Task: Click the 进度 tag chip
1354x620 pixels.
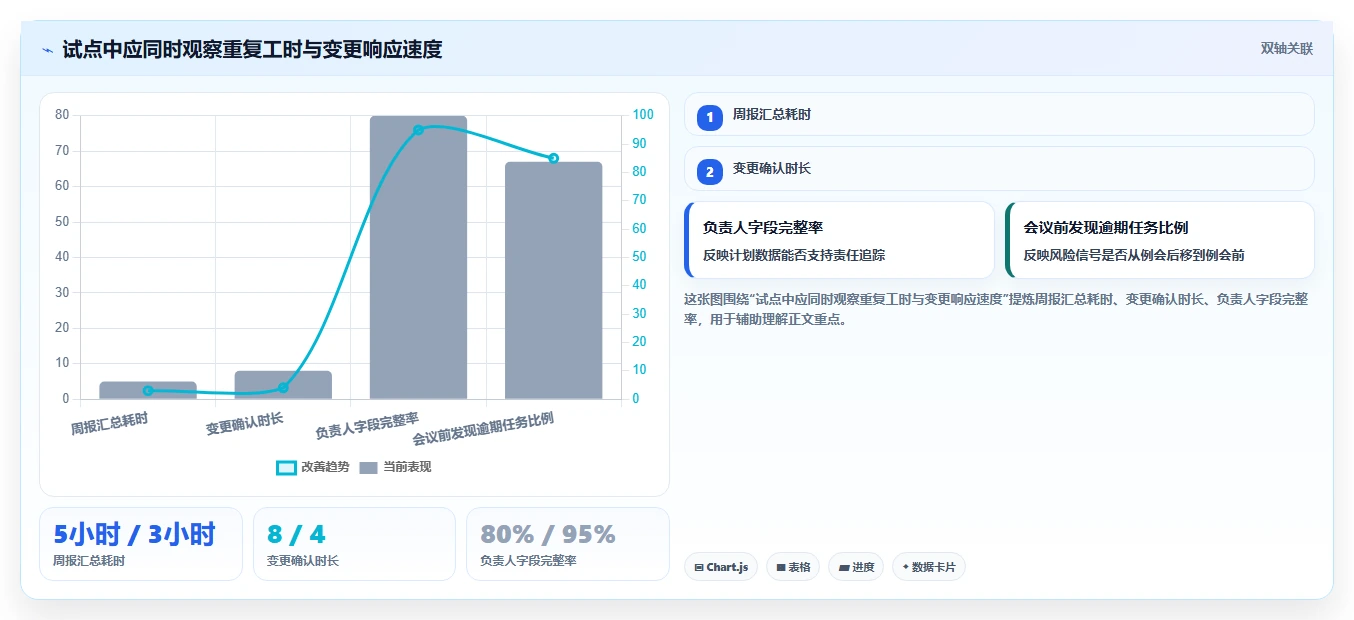Action: 856,567
